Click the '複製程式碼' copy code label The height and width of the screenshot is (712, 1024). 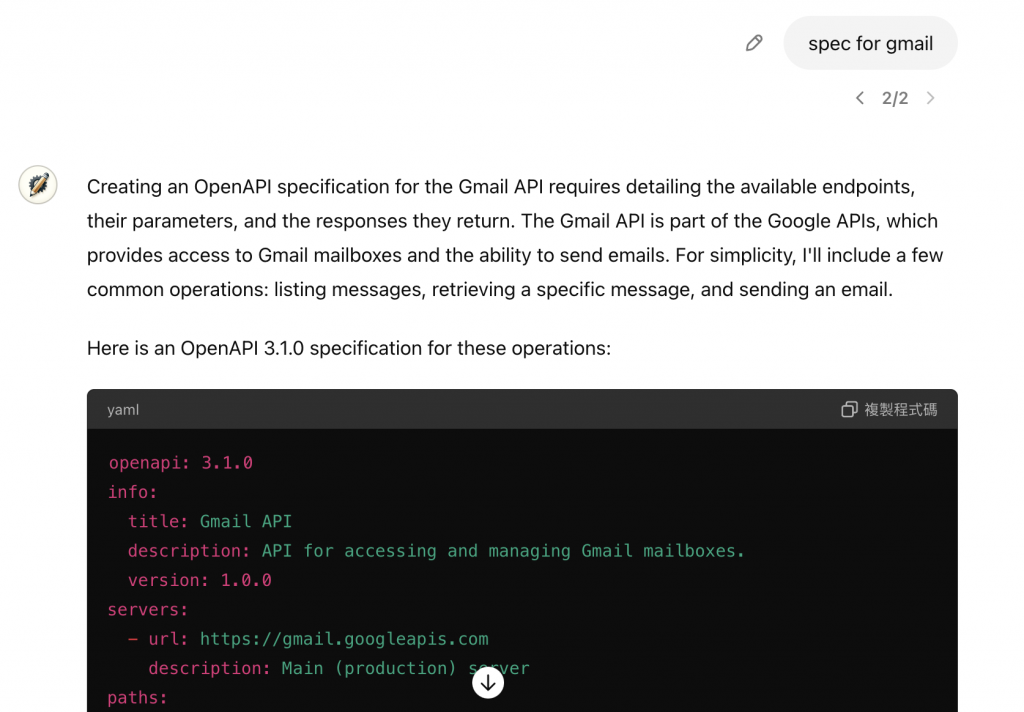901,410
